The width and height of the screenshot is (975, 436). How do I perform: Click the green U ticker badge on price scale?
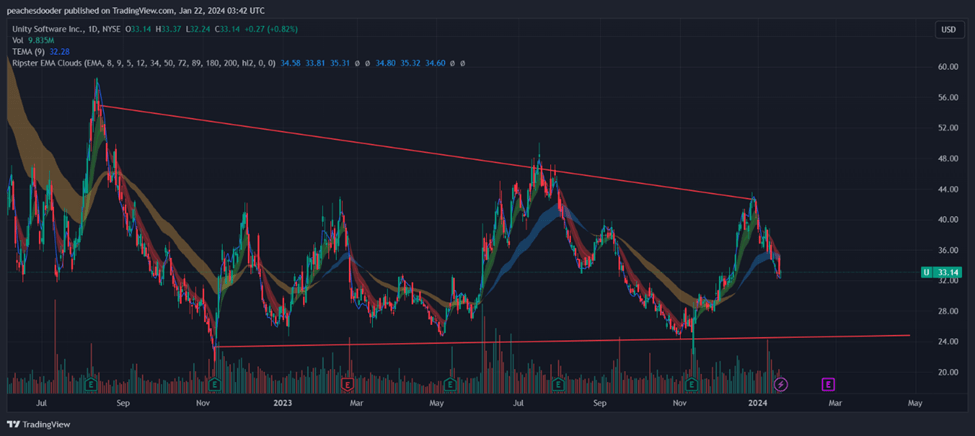tap(926, 272)
